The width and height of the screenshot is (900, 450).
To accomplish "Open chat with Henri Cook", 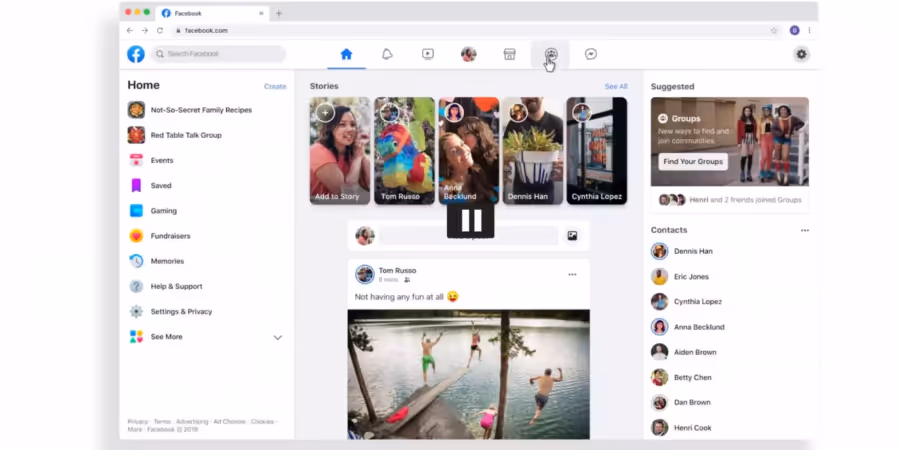I will [x=681, y=428].
